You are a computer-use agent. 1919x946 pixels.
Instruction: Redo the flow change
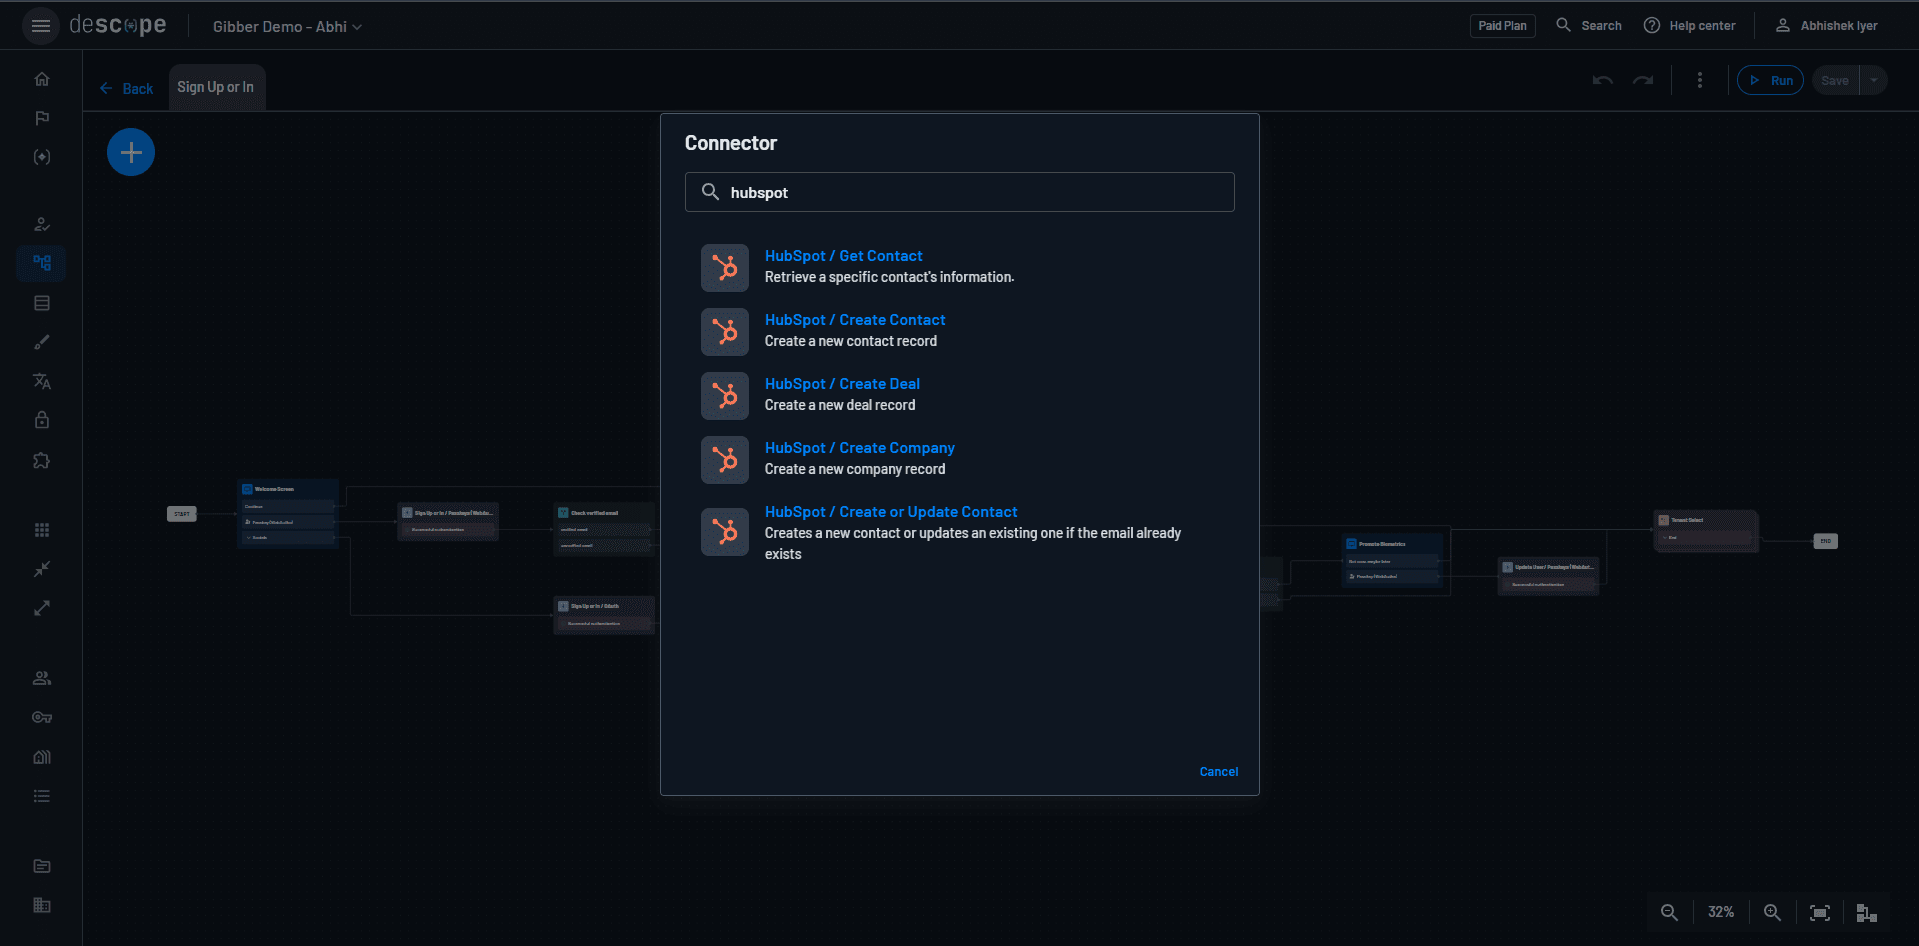[1643, 81]
